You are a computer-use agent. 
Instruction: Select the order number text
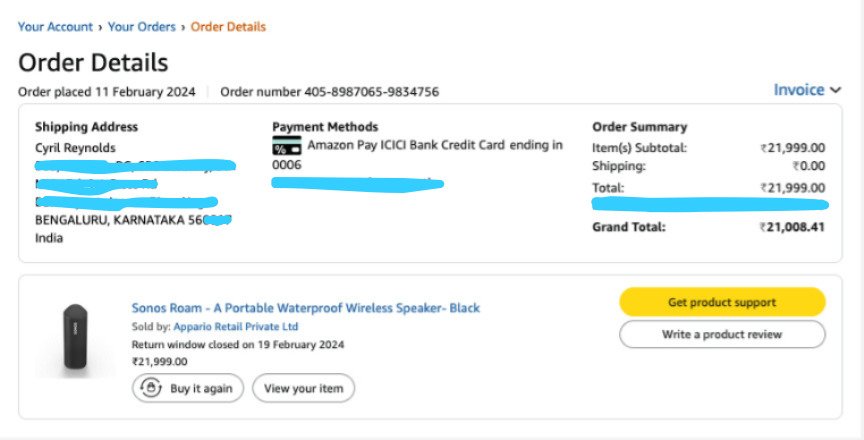click(x=330, y=92)
